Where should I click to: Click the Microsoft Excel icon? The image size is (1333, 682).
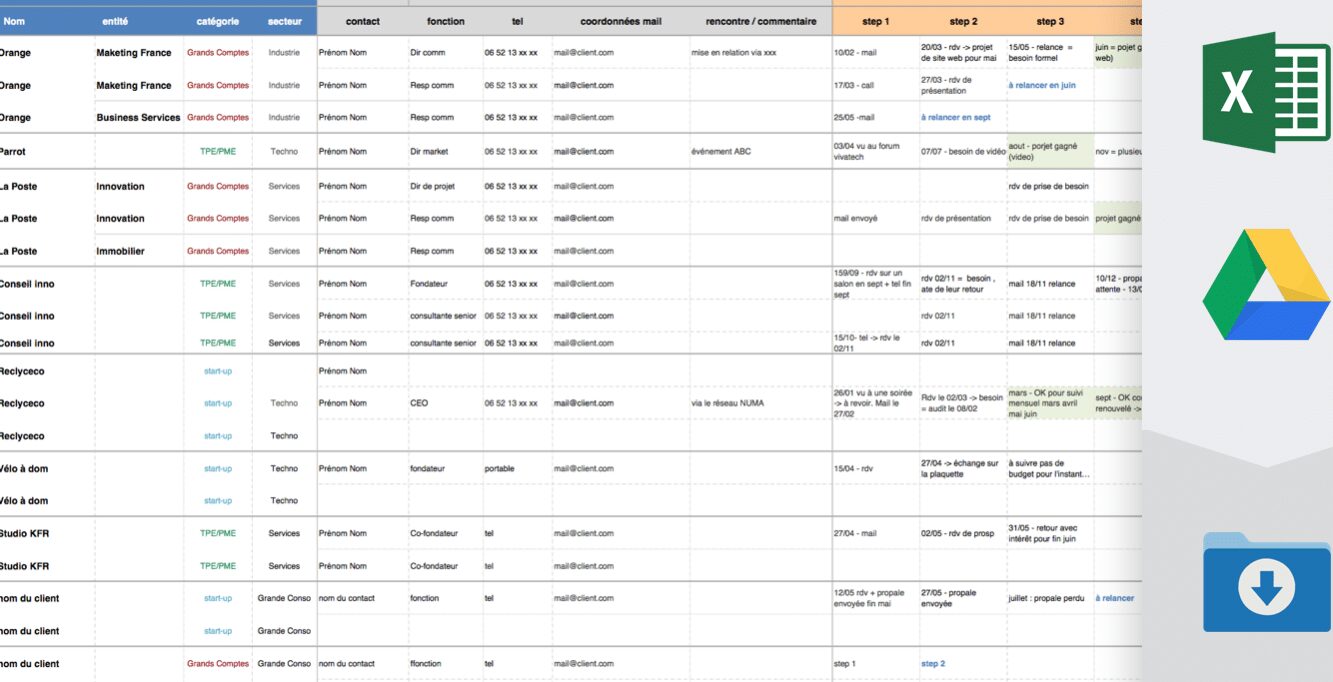(x=1266, y=92)
